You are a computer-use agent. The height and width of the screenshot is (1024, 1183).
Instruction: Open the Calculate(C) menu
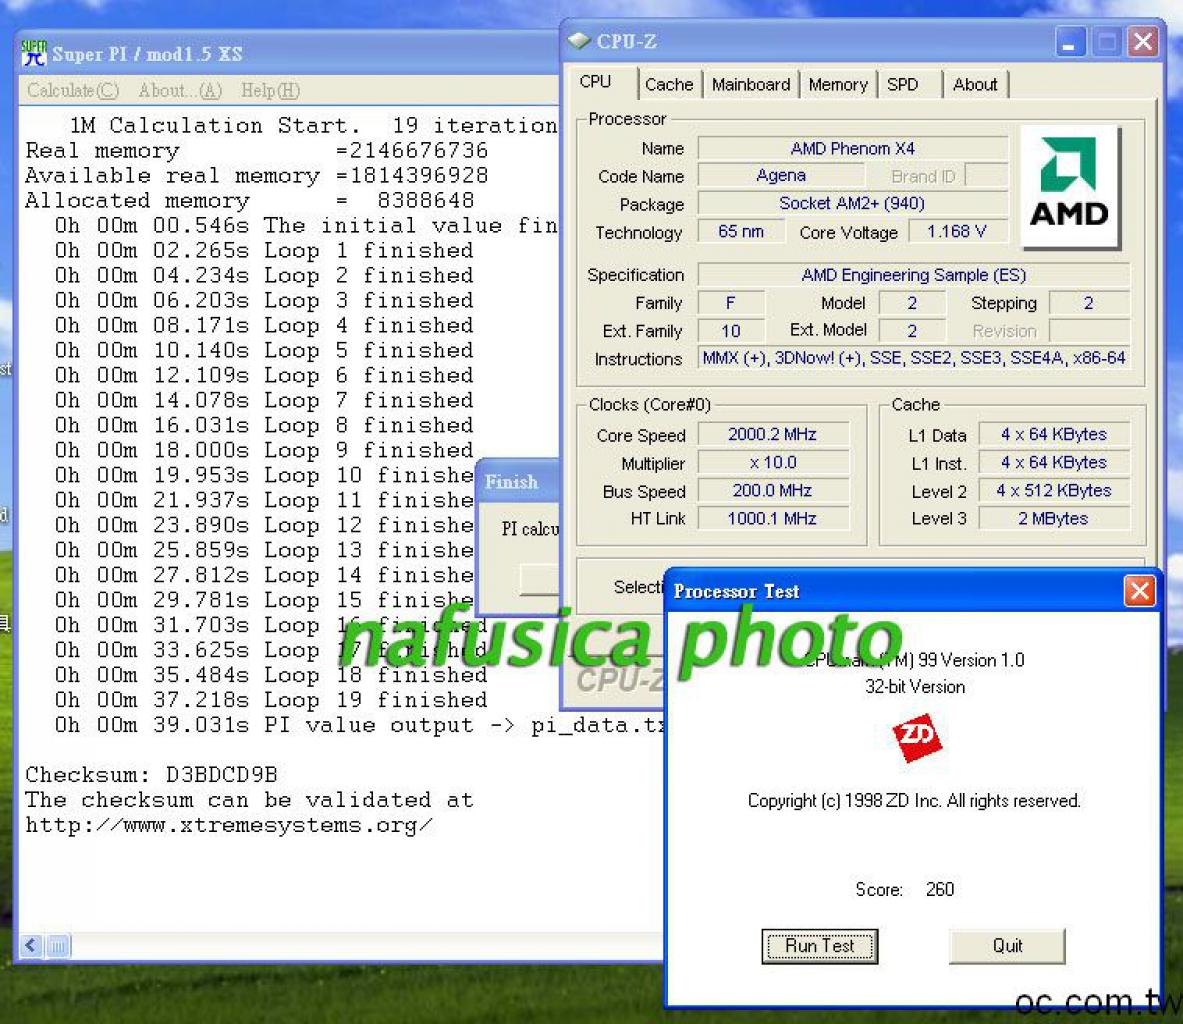73,91
